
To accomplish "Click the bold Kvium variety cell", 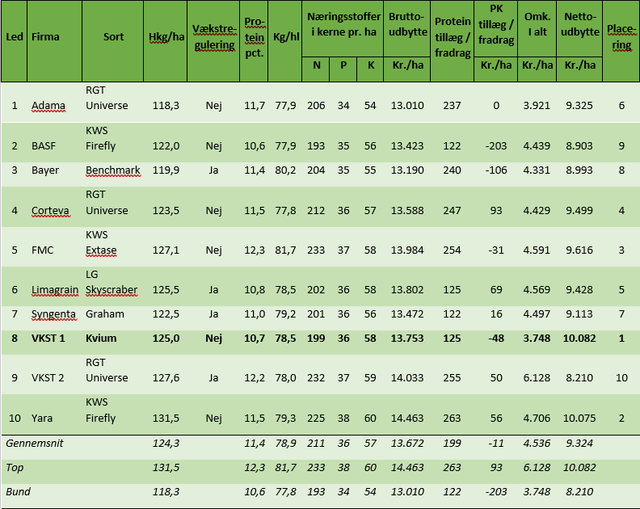I will (101, 339).
